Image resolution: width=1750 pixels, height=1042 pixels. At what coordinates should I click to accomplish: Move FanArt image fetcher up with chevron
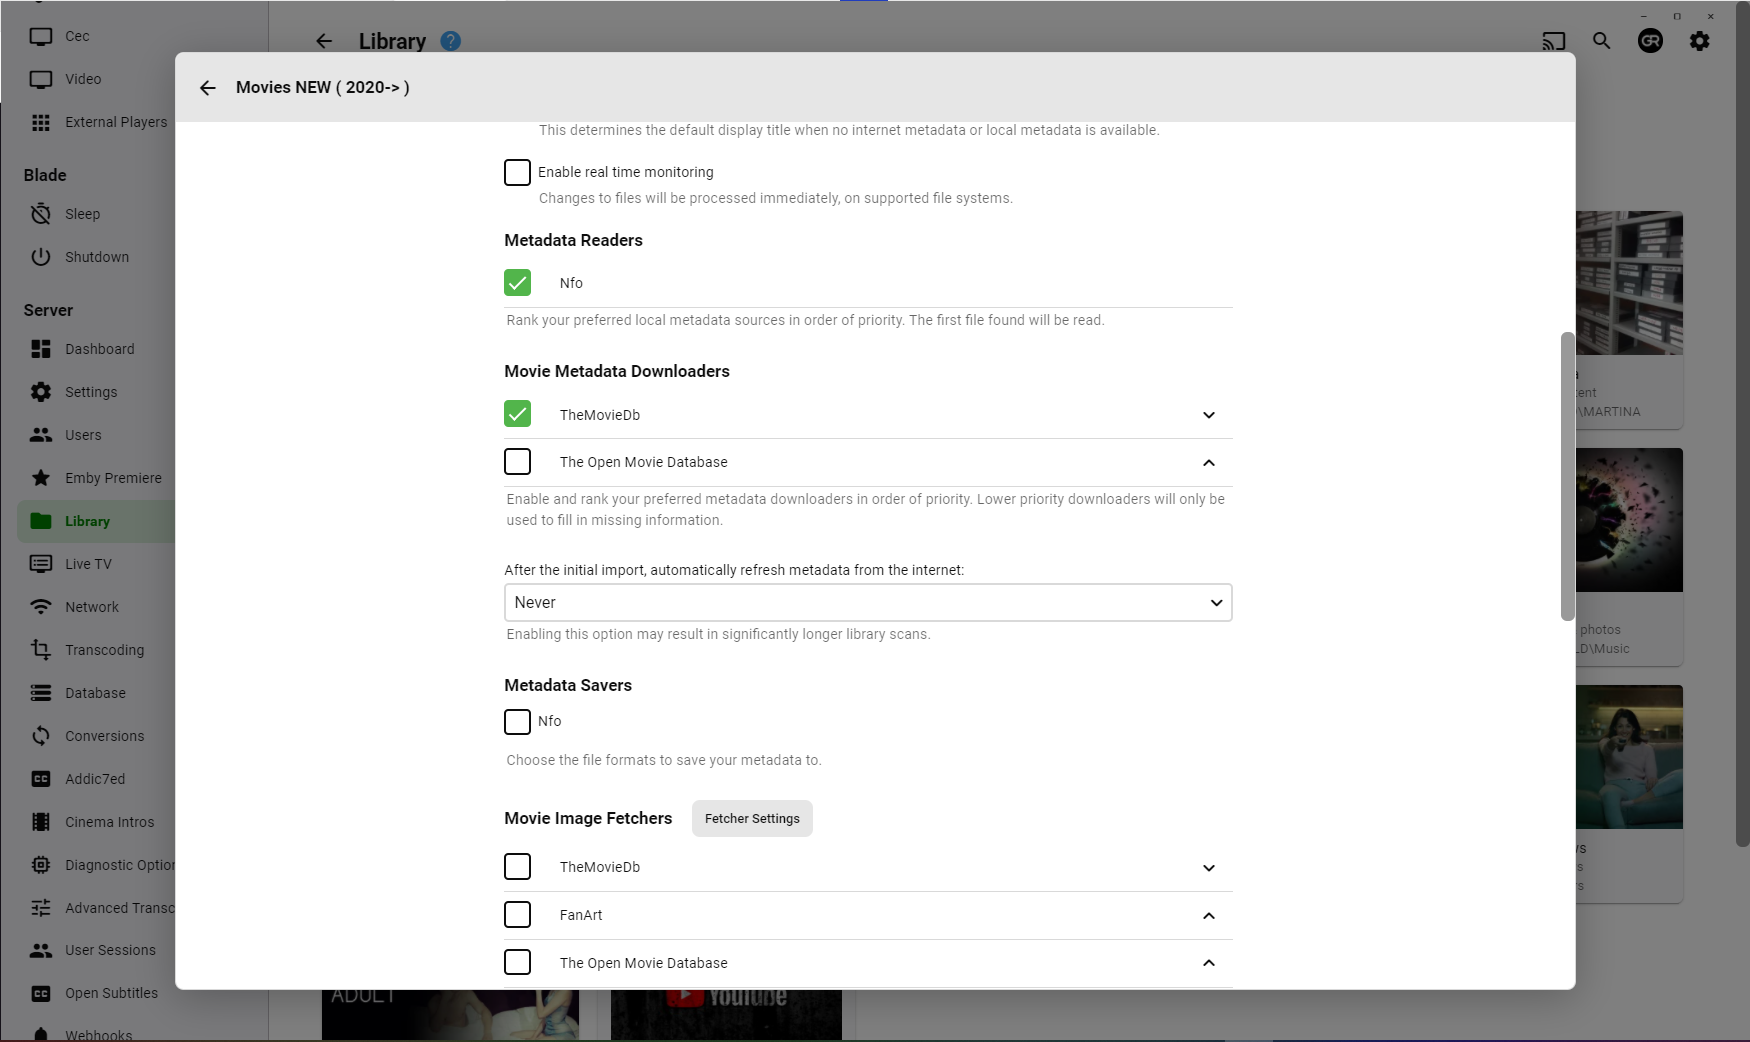tap(1209, 915)
